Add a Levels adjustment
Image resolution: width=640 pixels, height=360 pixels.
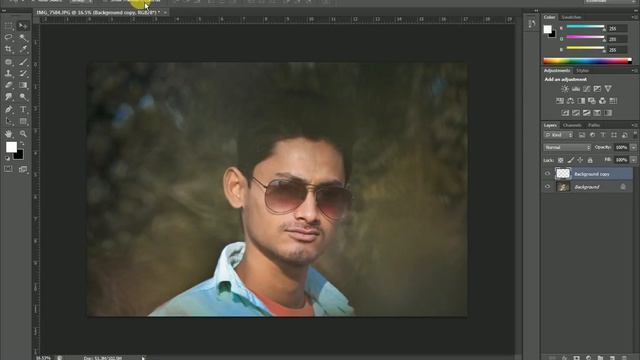point(576,89)
